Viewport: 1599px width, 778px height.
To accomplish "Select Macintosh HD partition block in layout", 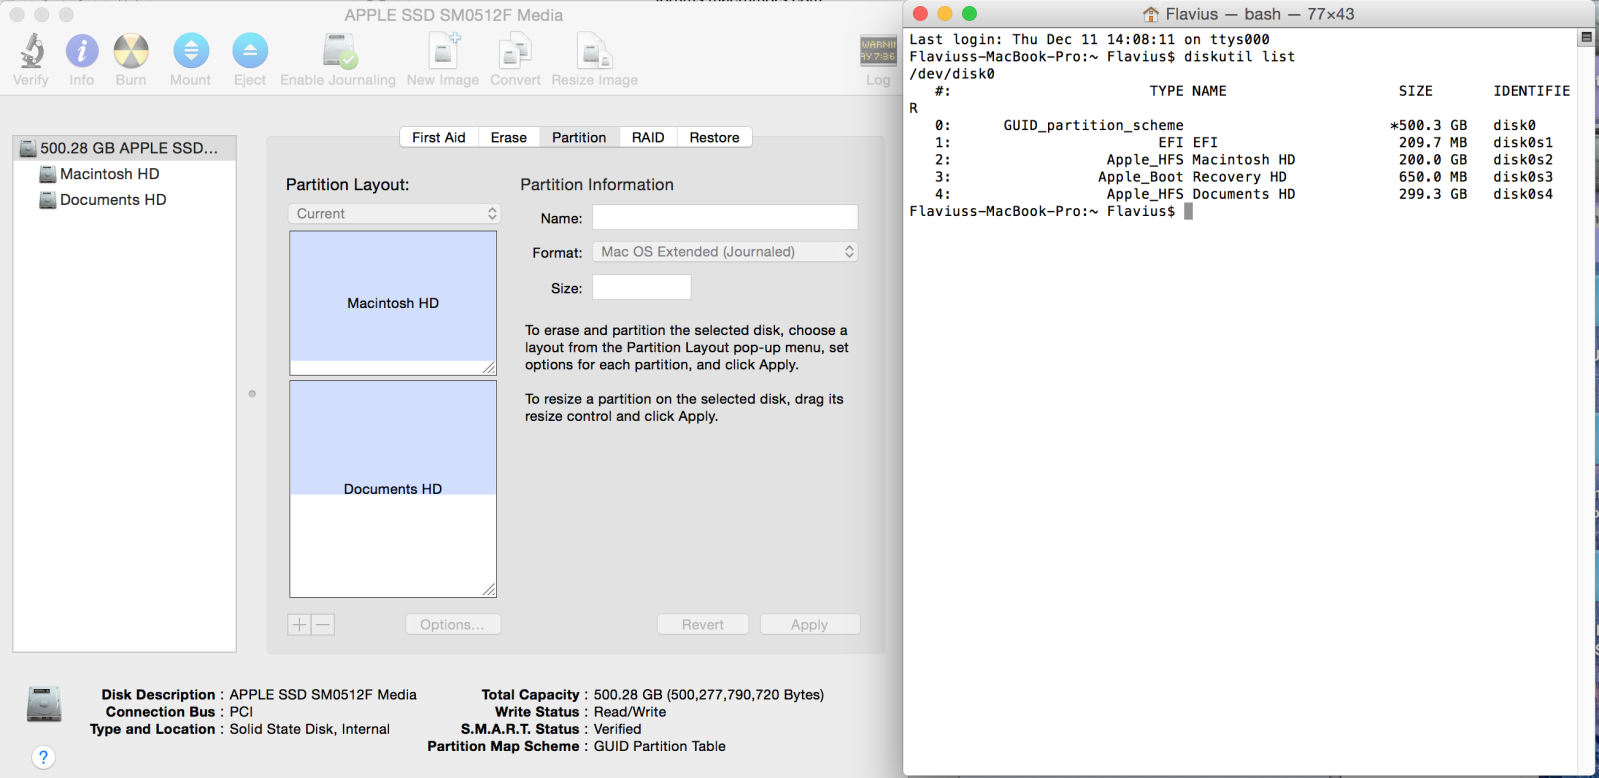I will coord(393,303).
